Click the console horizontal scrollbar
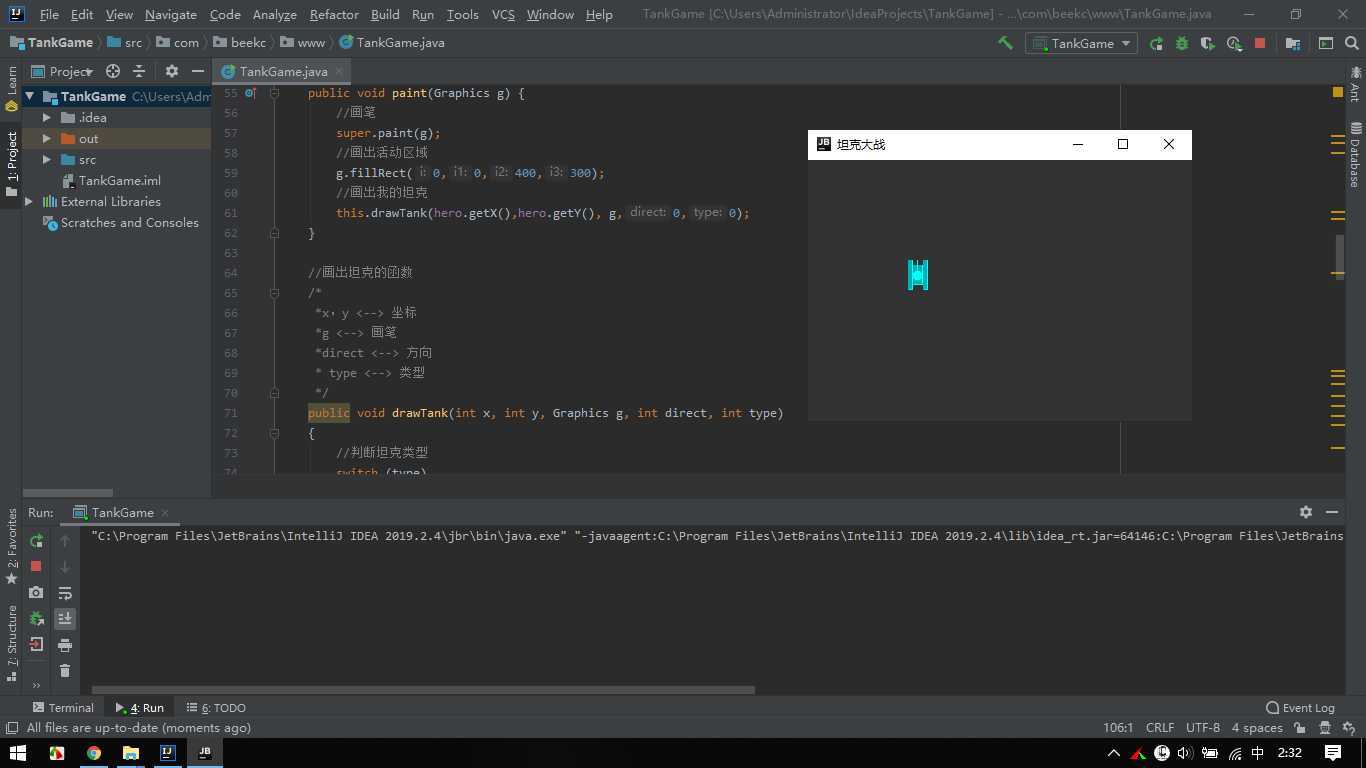The width and height of the screenshot is (1366, 768). pos(423,689)
